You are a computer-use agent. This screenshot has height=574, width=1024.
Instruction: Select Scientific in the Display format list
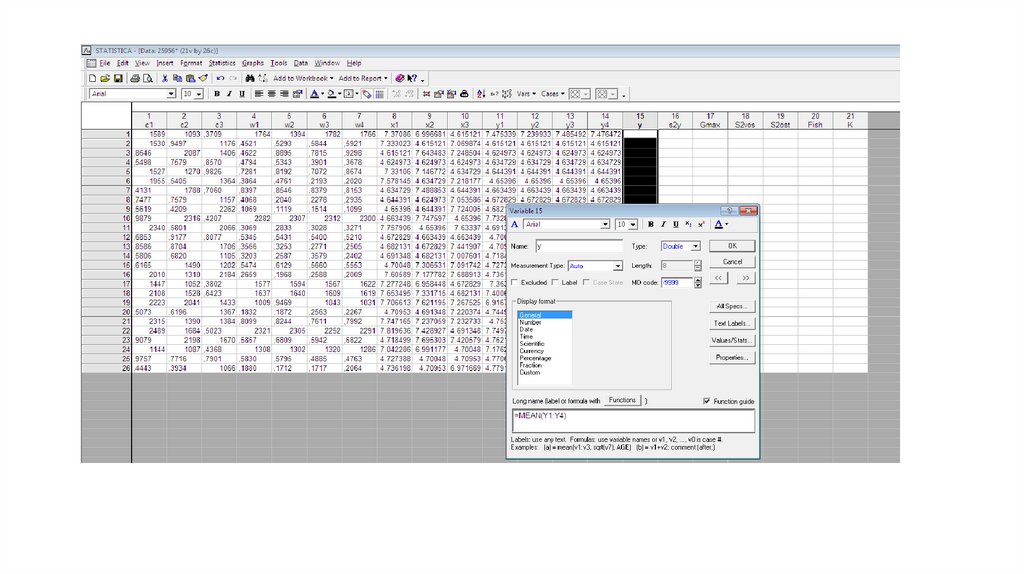coord(532,343)
